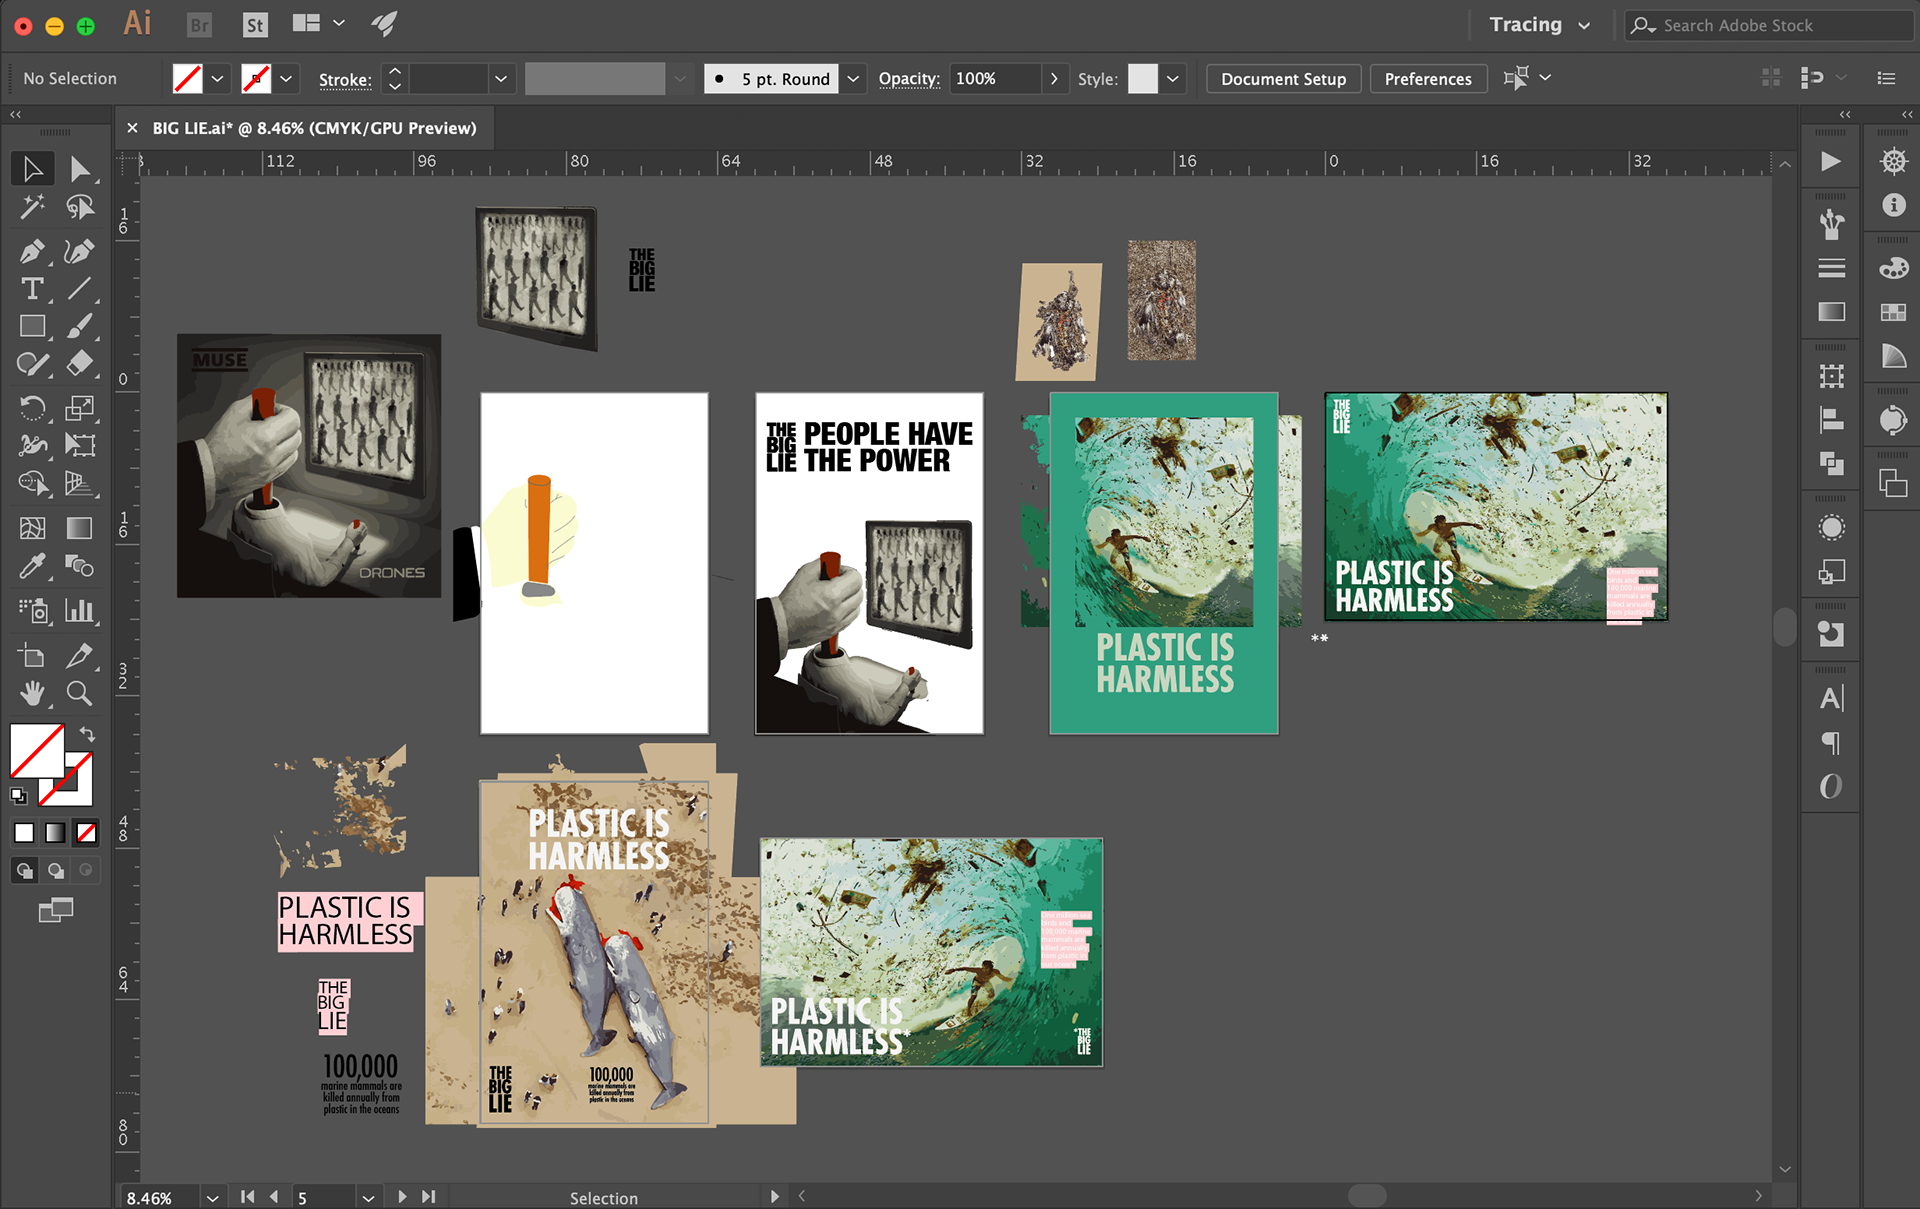Open the 5 pt. Round brush dropdown
1920x1209 pixels.
(x=853, y=79)
